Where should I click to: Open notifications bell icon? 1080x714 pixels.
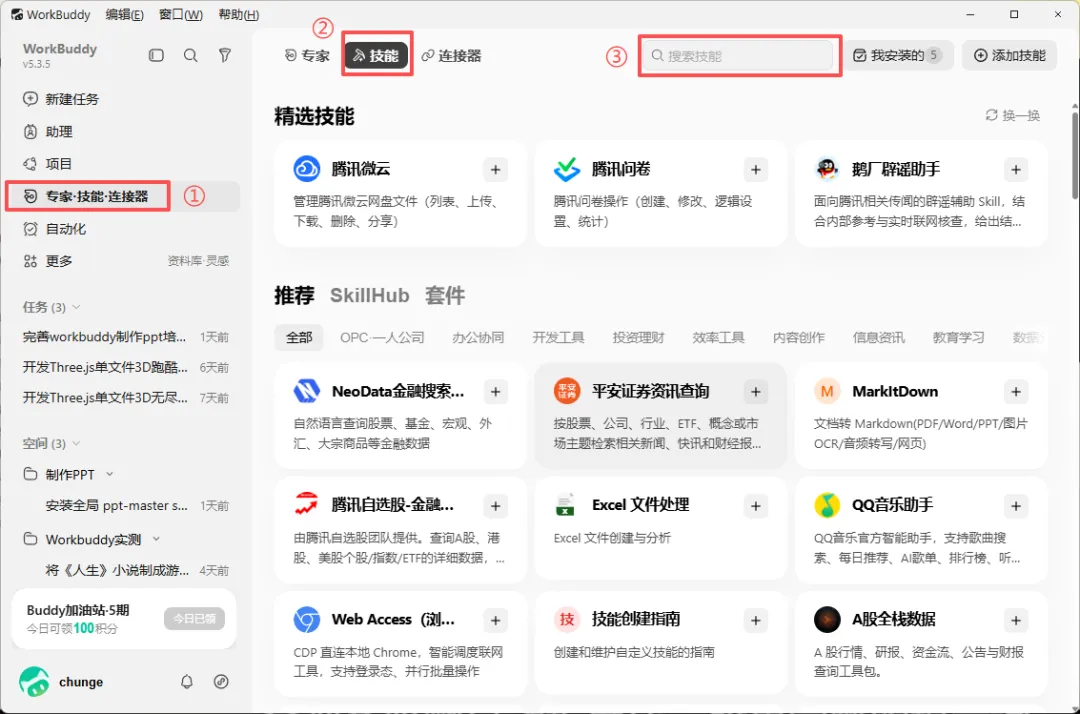[187, 682]
